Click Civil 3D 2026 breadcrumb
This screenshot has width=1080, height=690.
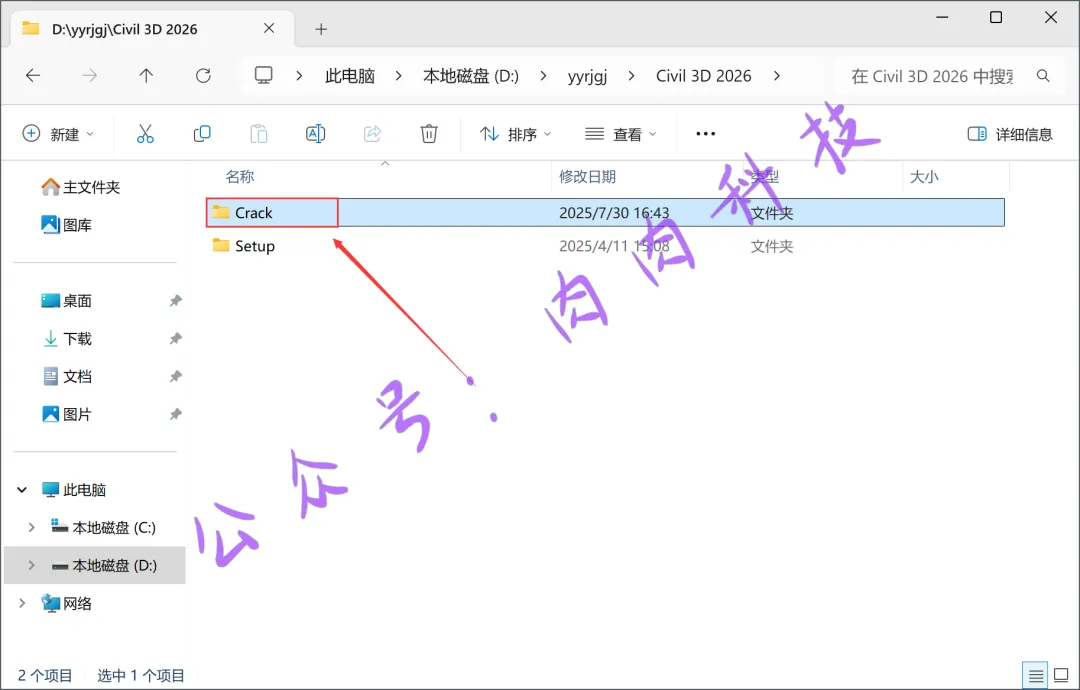703,76
